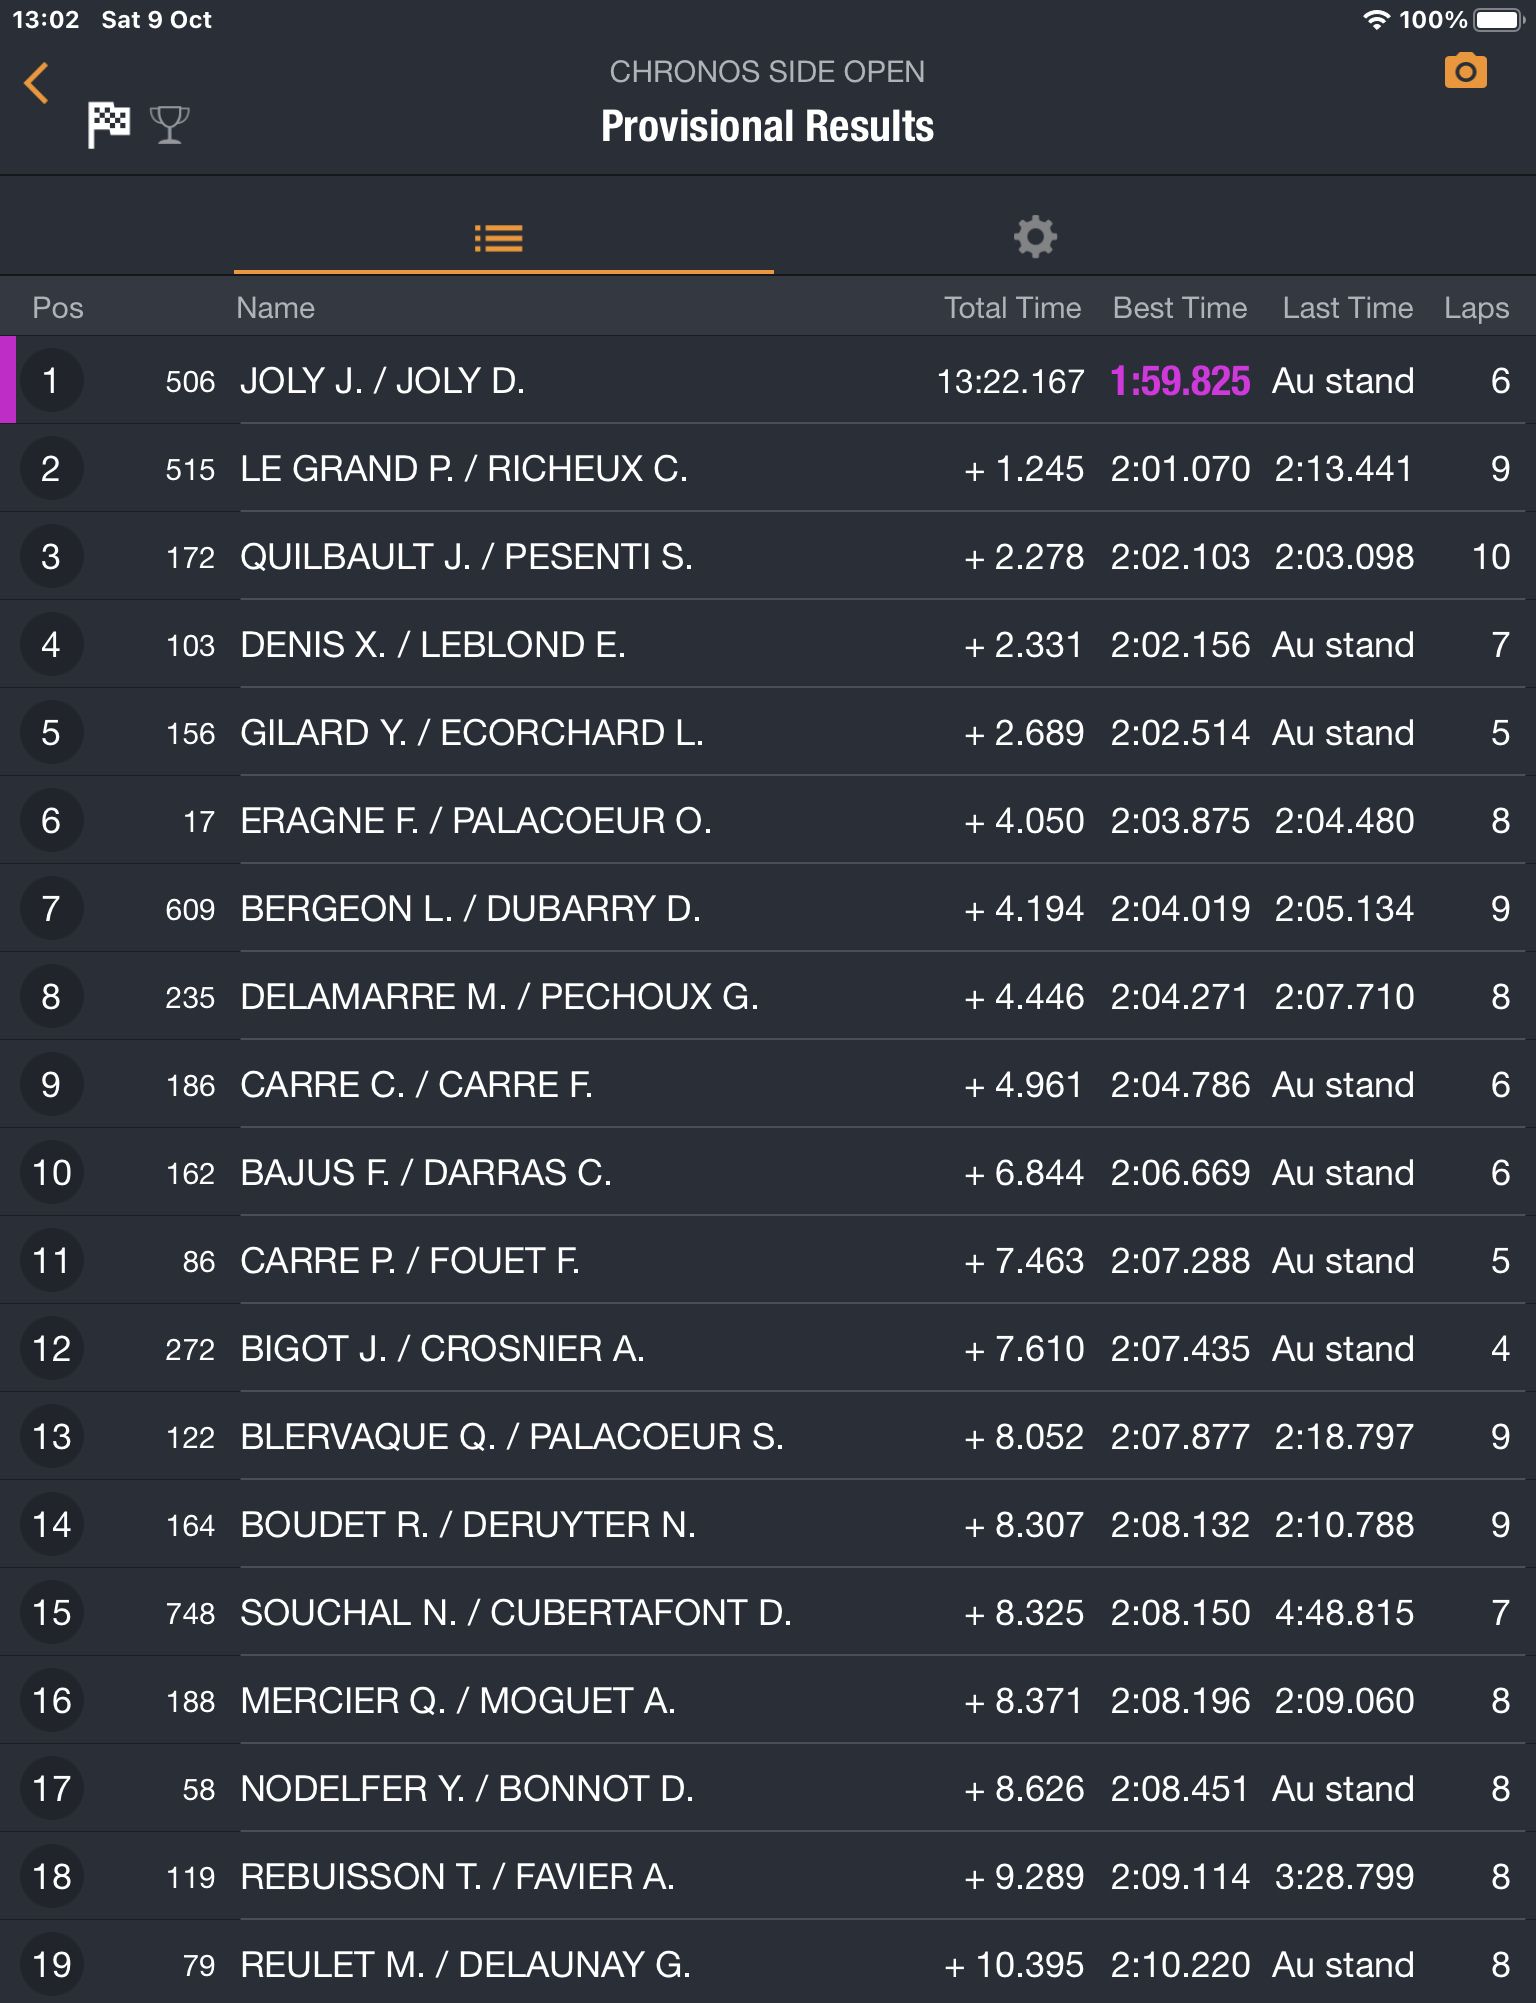Tap the position 10 circle badge
This screenshot has height=2003, width=1536.
[51, 1173]
